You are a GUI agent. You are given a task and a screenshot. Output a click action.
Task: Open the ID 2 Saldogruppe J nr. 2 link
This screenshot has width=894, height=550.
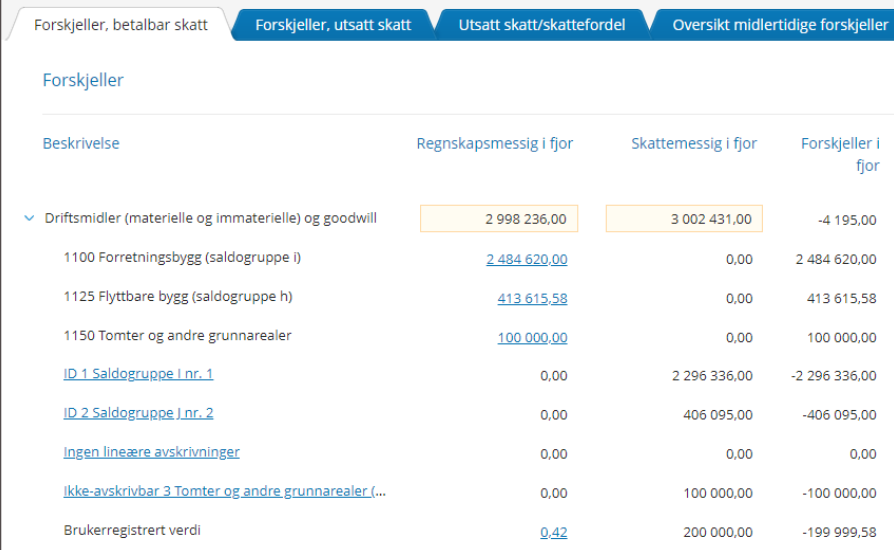138,413
